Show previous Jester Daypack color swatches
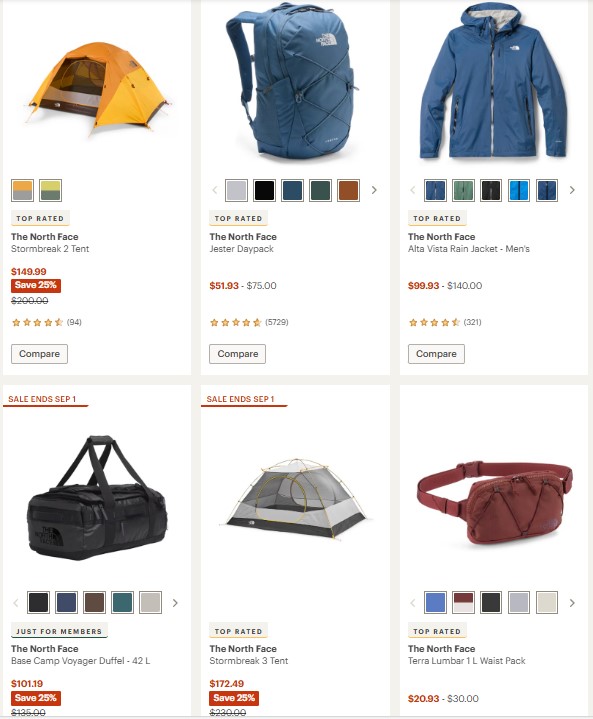The width and height of the screenshot is (593, 719). tap(215, 190)
